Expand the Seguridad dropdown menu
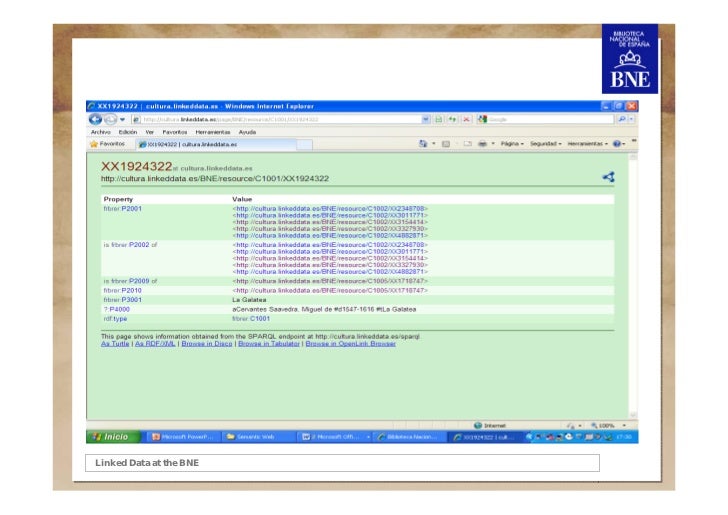 point(546,144)
